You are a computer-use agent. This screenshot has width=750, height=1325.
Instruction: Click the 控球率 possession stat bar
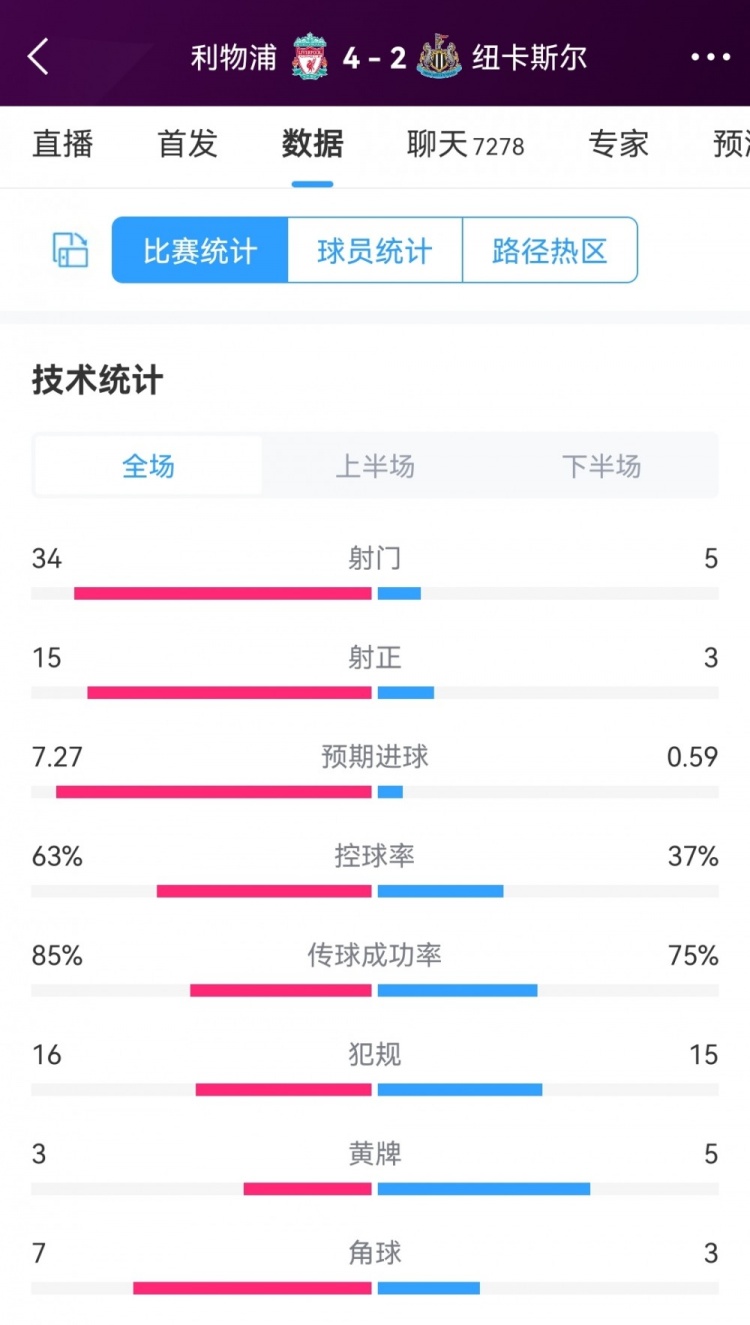(375, 888)
